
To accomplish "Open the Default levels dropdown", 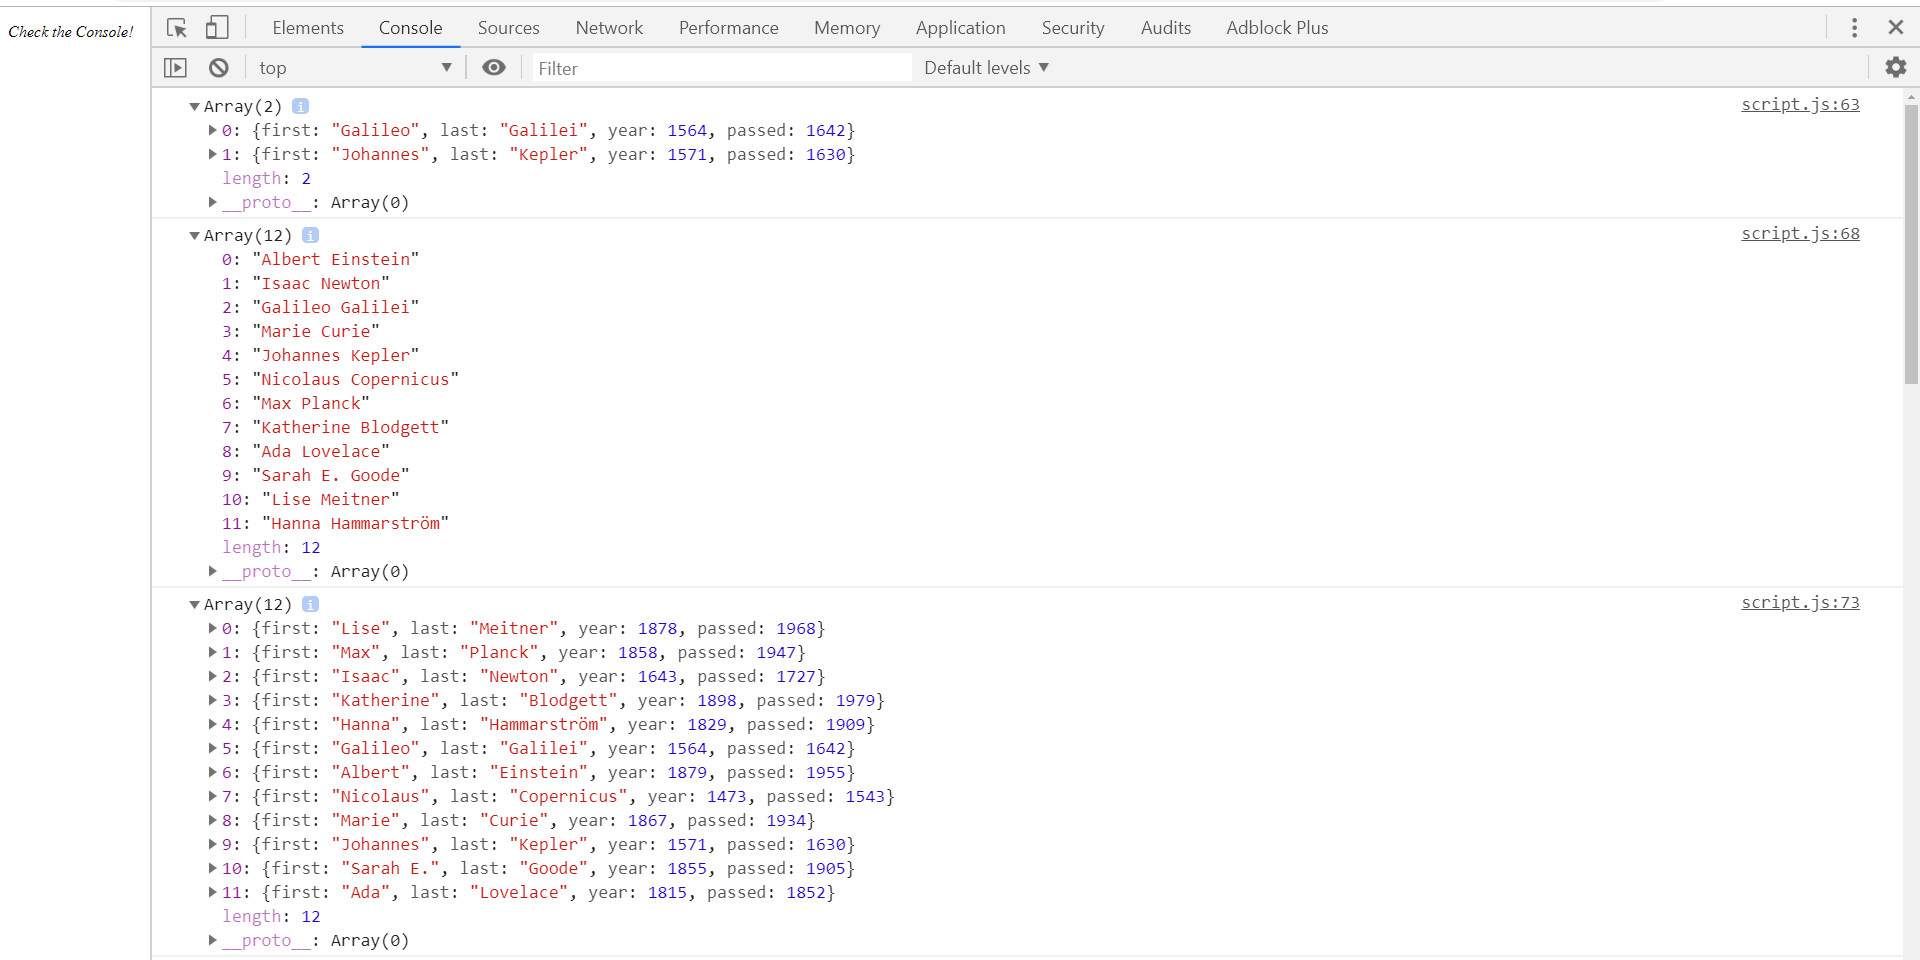I will click(x=986, y=68).
